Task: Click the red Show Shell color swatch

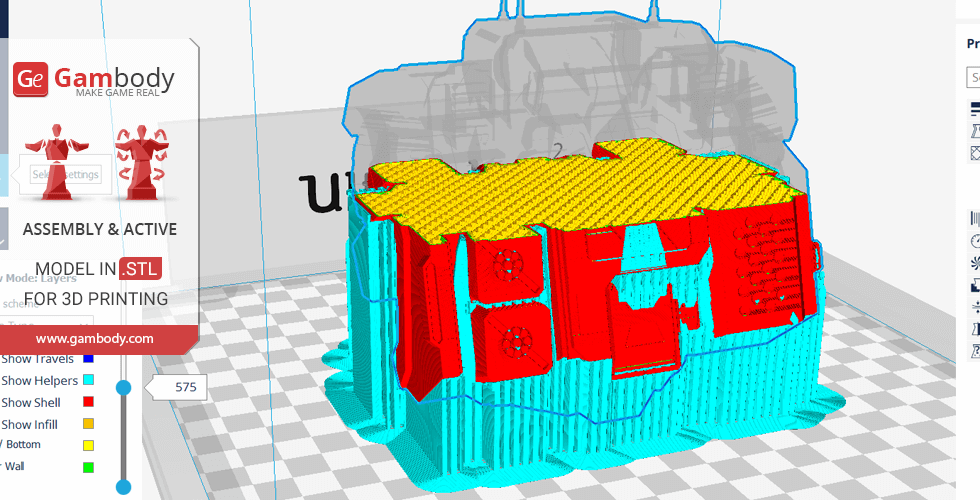Action: click(x=88, y=402)
